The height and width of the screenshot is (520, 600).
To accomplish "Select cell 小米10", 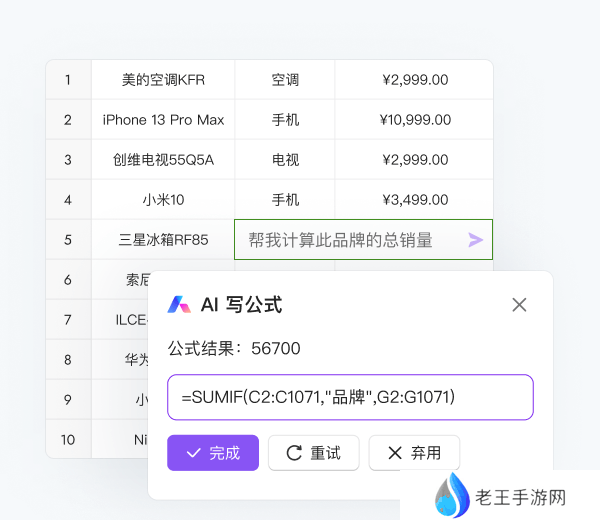I will (163, 200).
